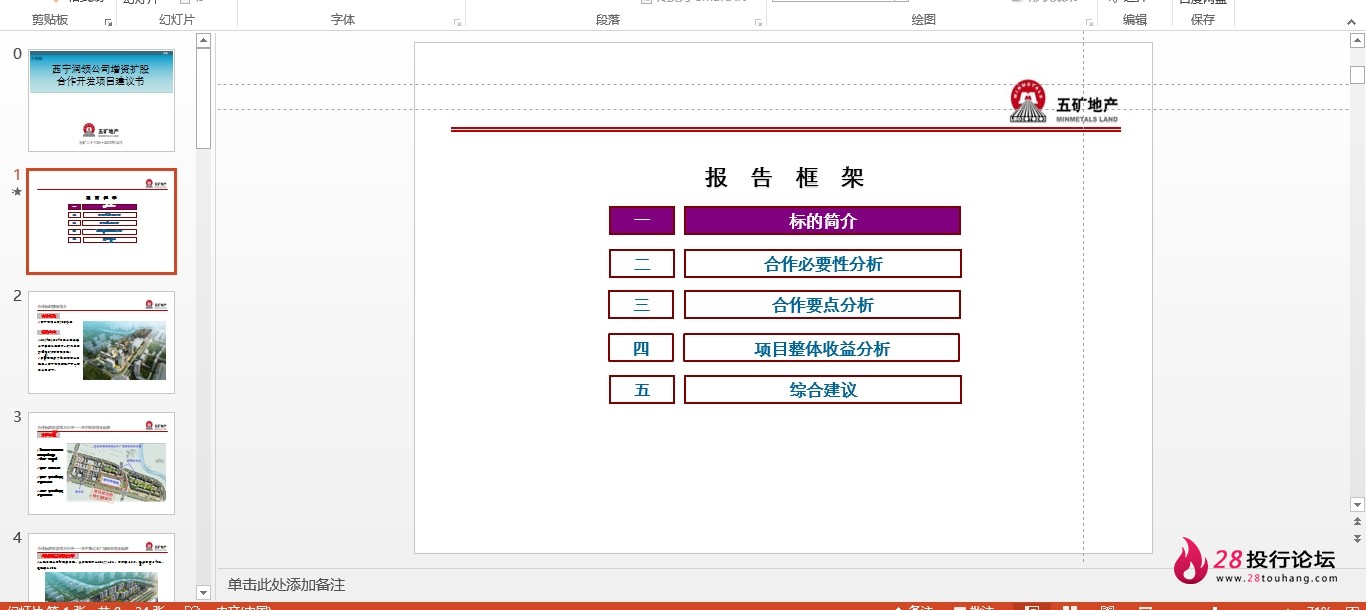Click the slide editor vertical scroll thumb

[1357, 75]
